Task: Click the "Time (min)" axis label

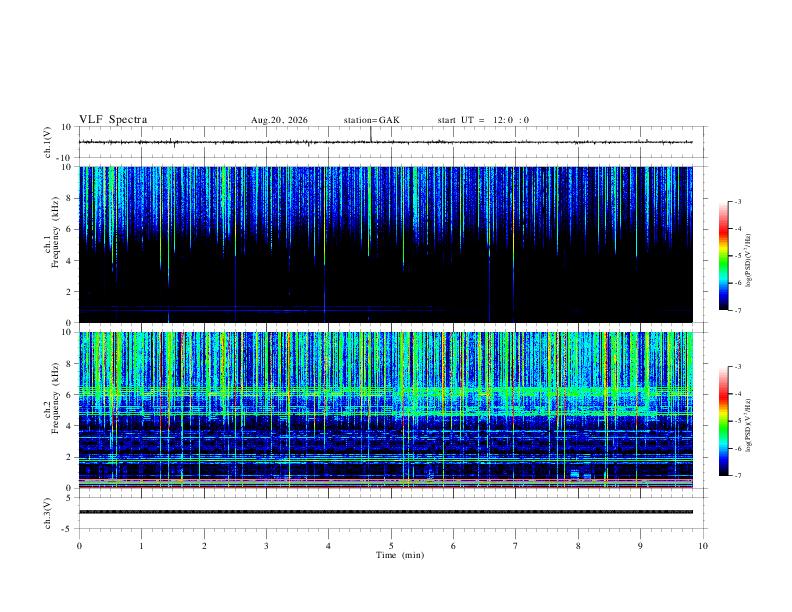Action: click(400, 555)
